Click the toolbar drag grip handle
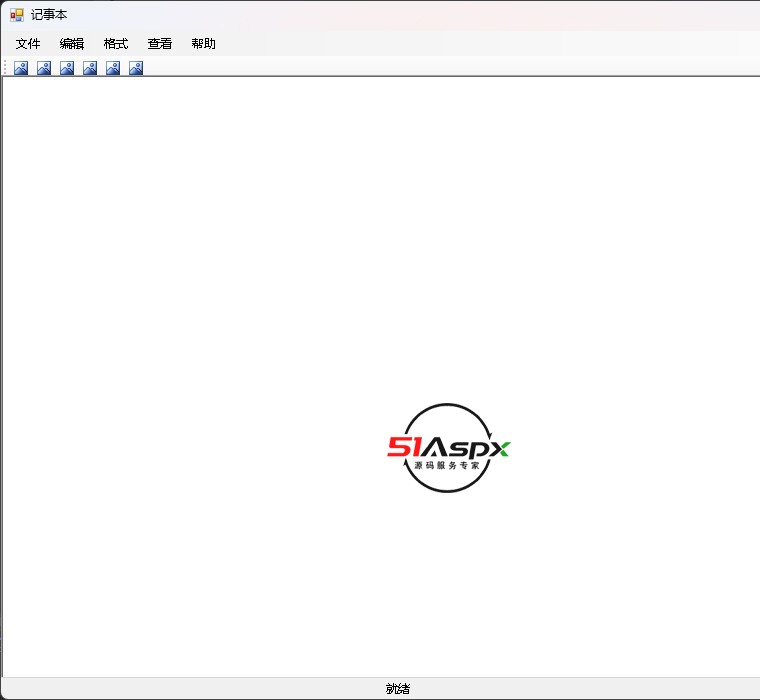The image size is (760, 700). pyautogui.click(x=5, y=67)
